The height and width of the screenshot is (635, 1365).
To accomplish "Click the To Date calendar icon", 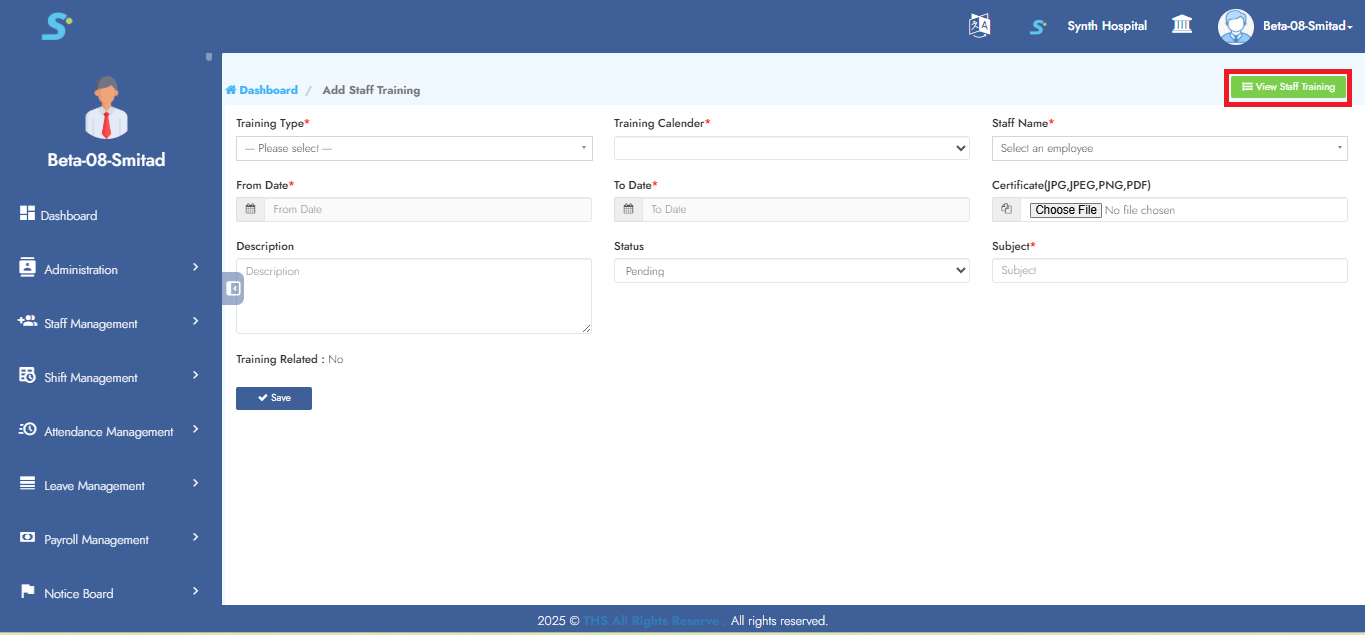I will (x=628, y=209).
